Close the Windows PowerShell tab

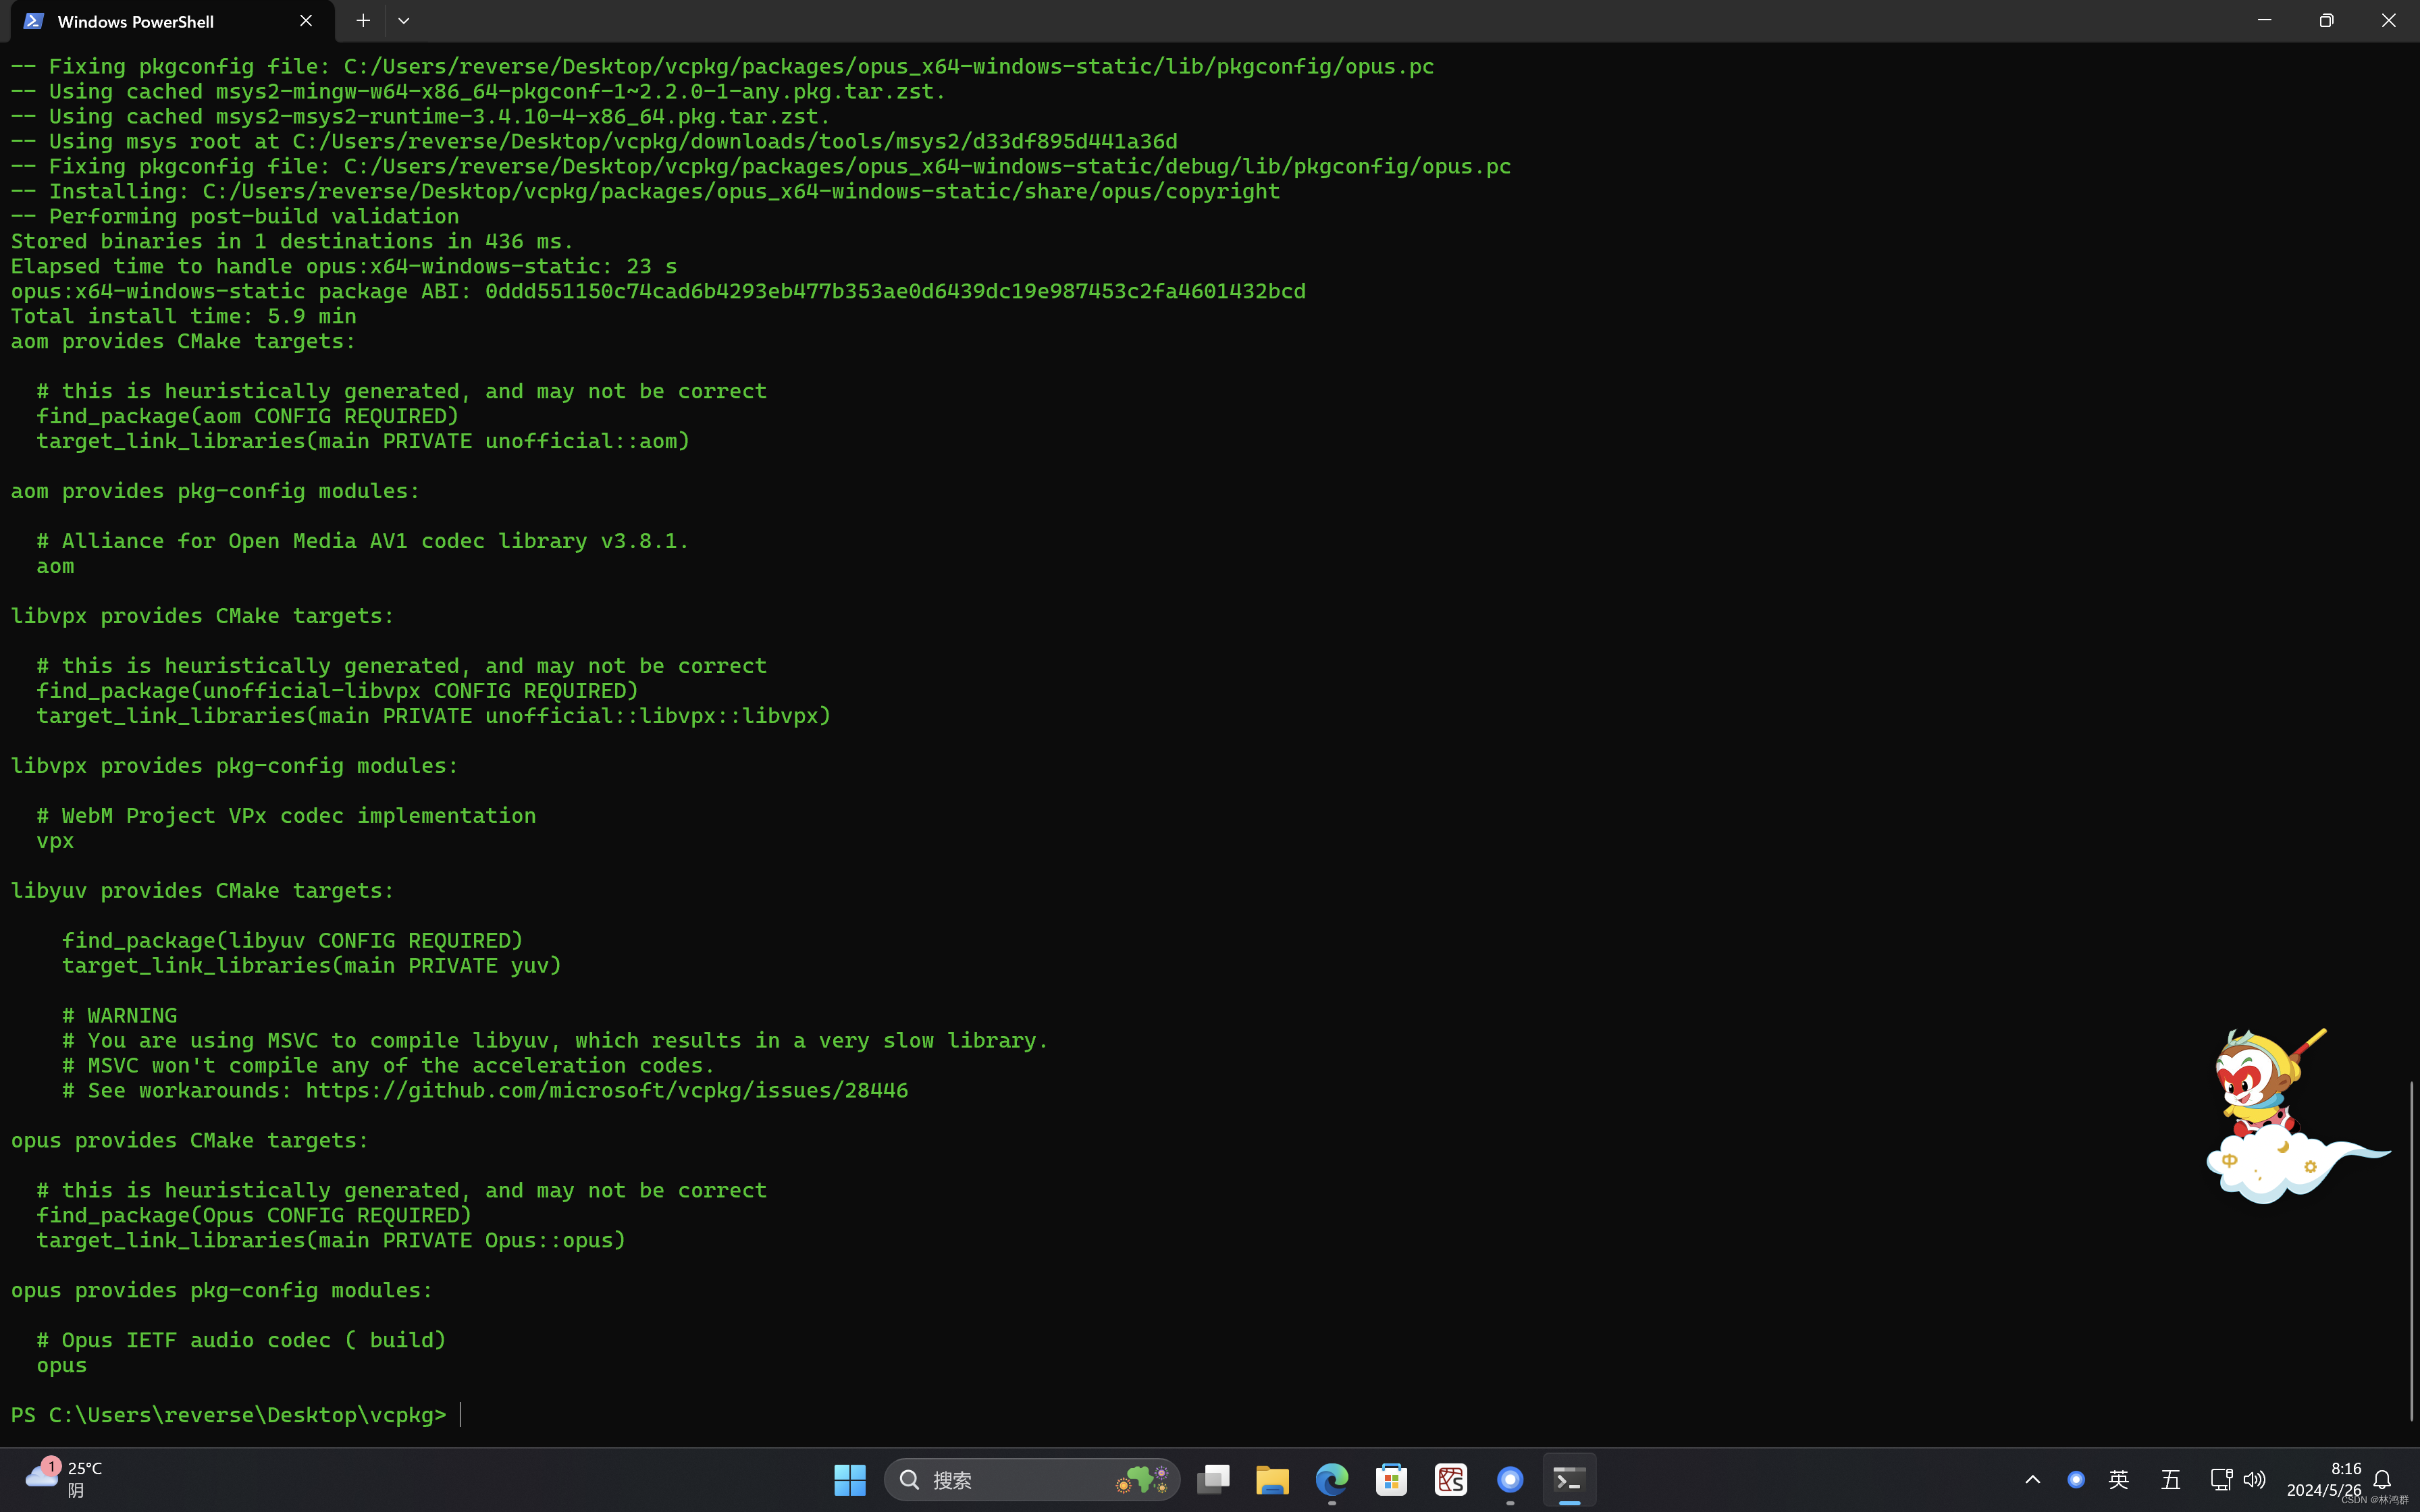coord(306,21)
